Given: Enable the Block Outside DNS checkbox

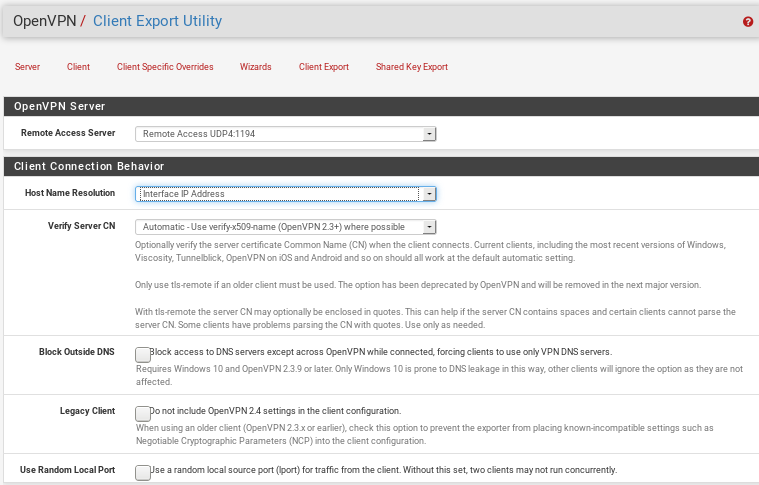Looking at the screenshot, I should 143,355.
